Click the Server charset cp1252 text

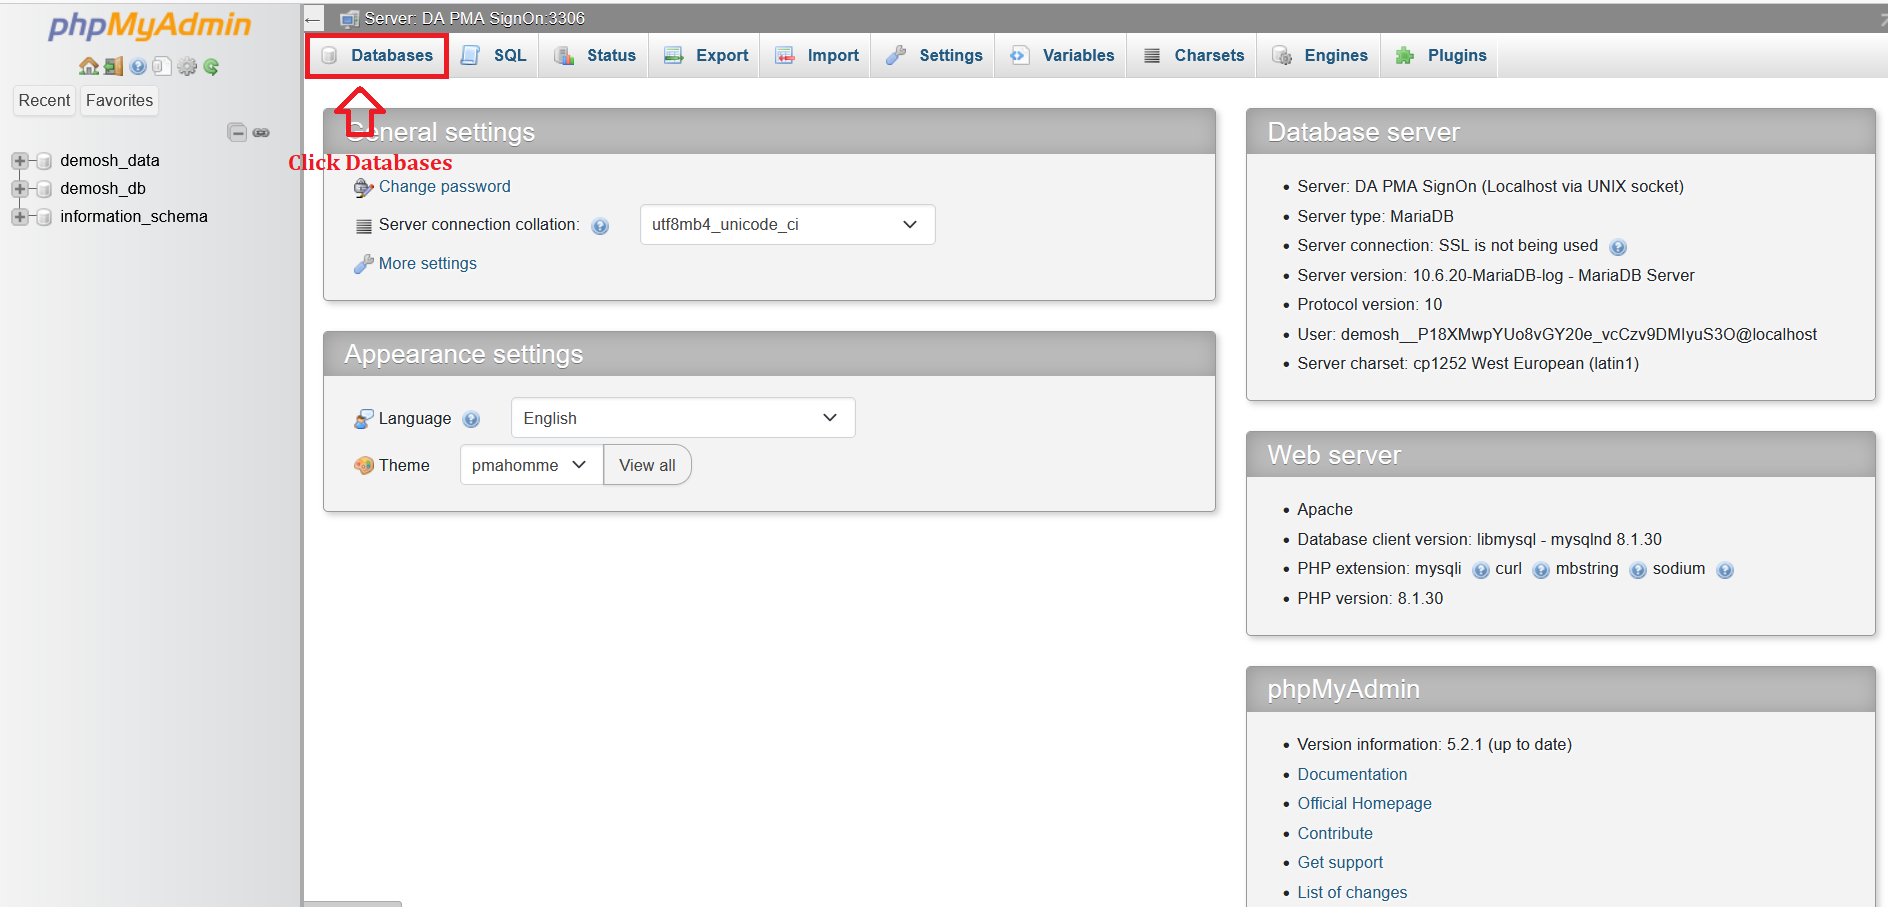[x=1468, y=364]
